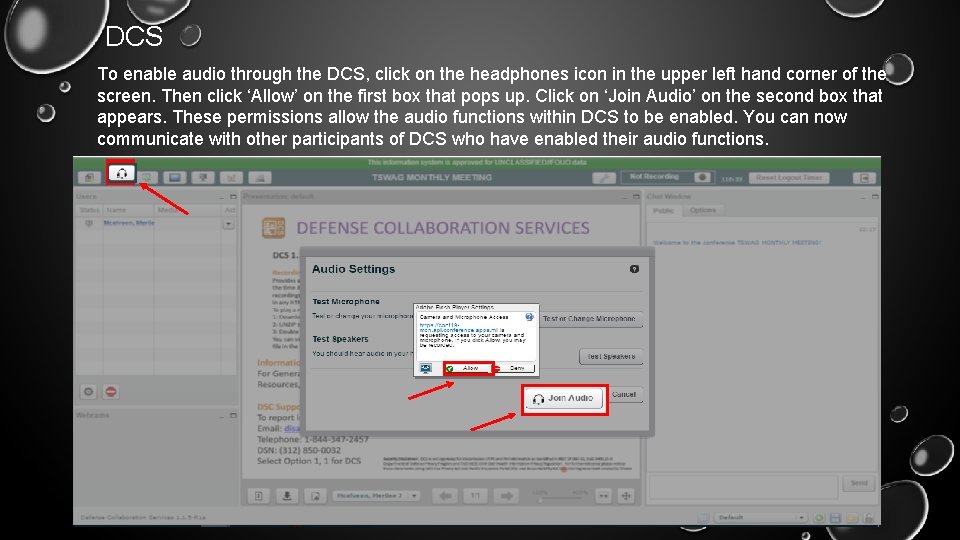960x540 pixels.
Task: Minimize the Webcams panel
Action: 222,416
